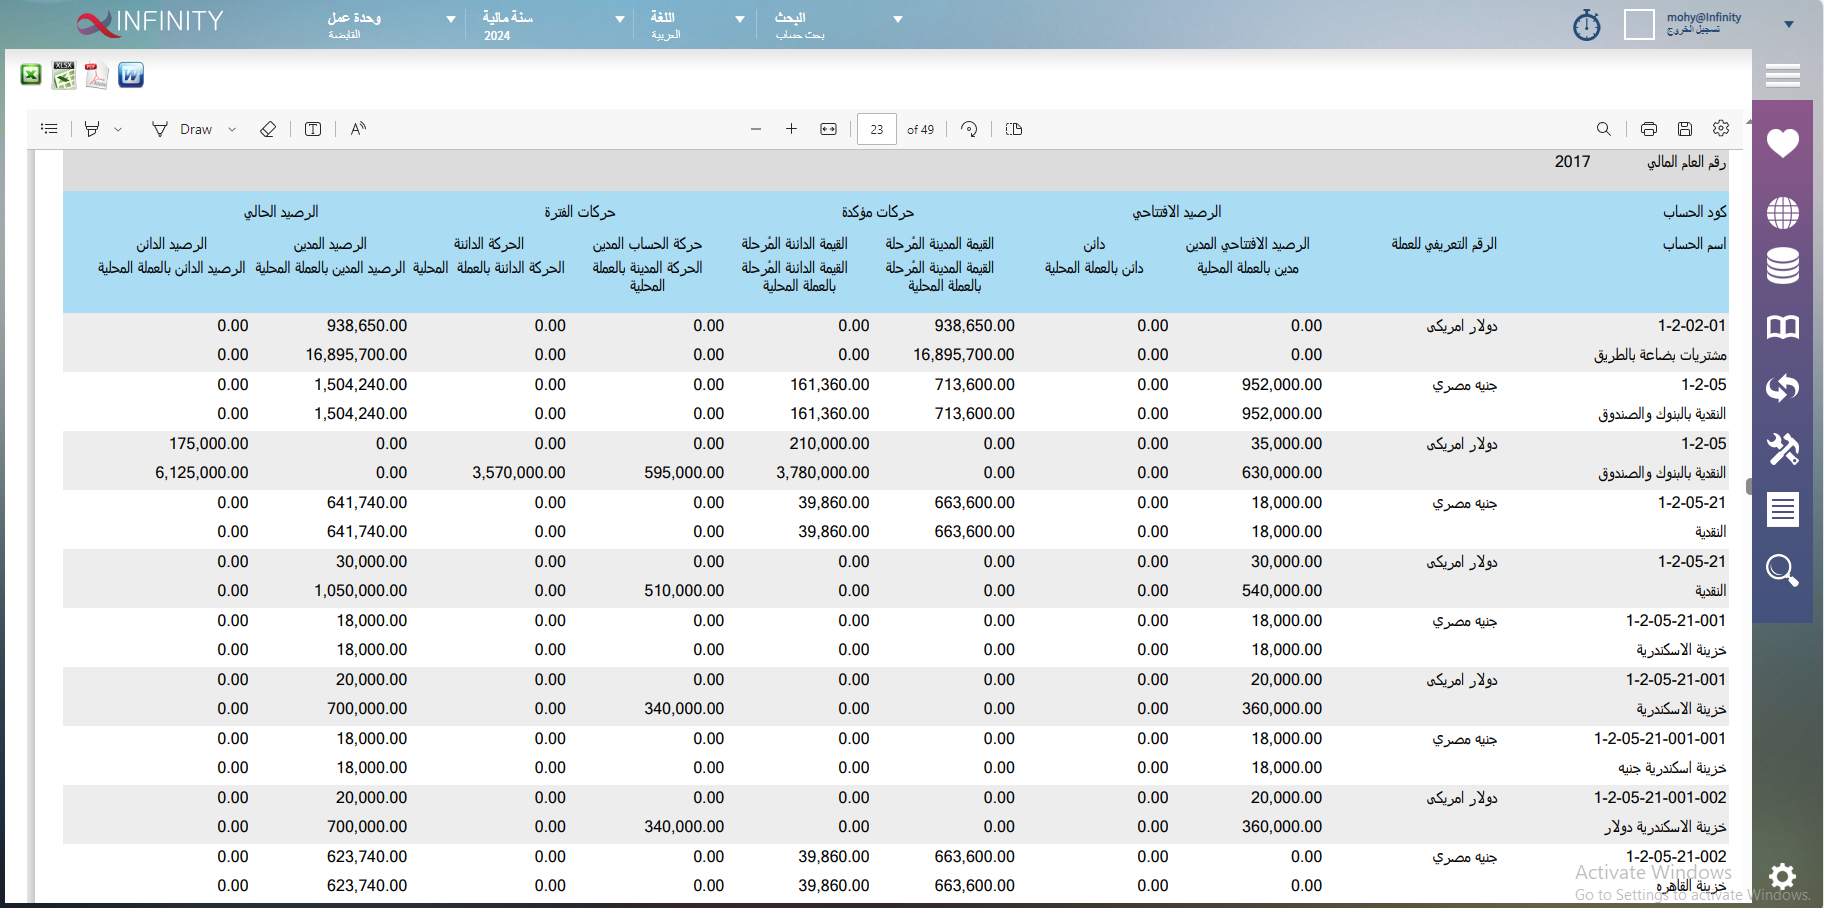The width and height of the screenshot is (1824, 908).
Task: Click the stopwatch timer icon
Action: [x=1587, y=25]
